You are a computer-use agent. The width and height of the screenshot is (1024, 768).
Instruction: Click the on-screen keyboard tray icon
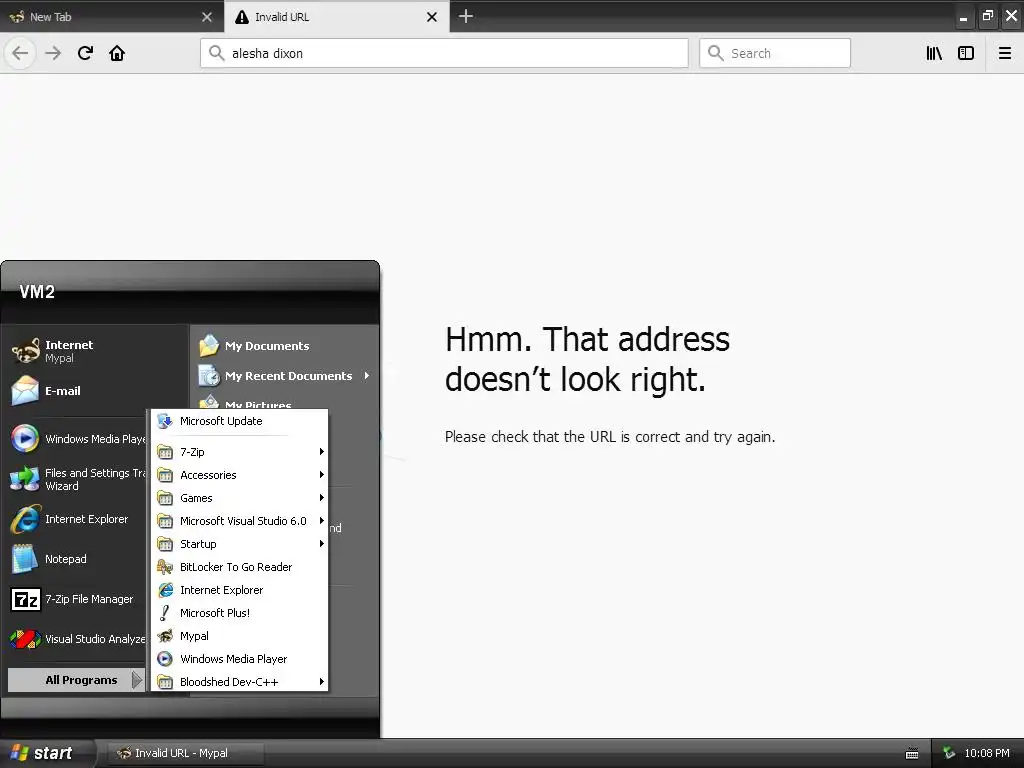click(912, 754)
